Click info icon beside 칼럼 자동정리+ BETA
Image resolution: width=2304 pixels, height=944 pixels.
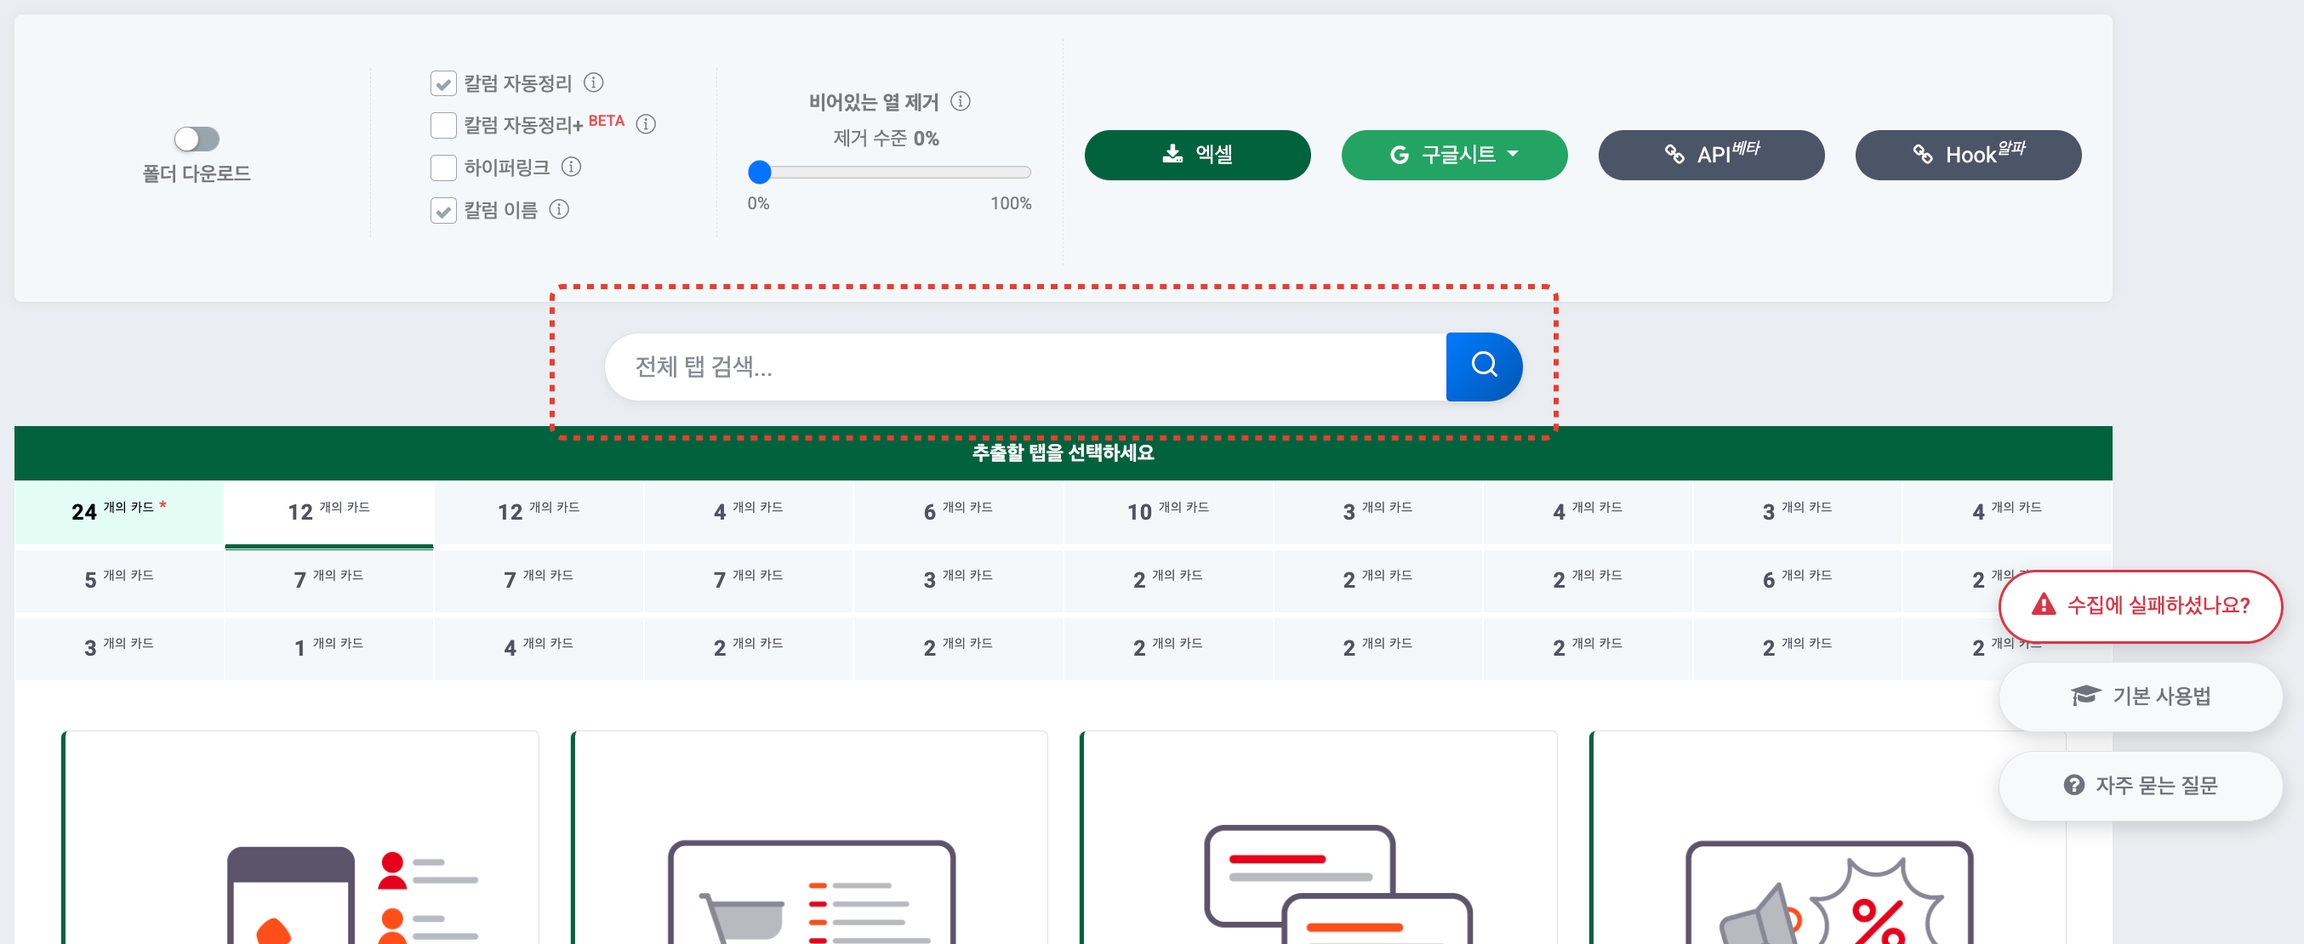click(x=646, y=124)
